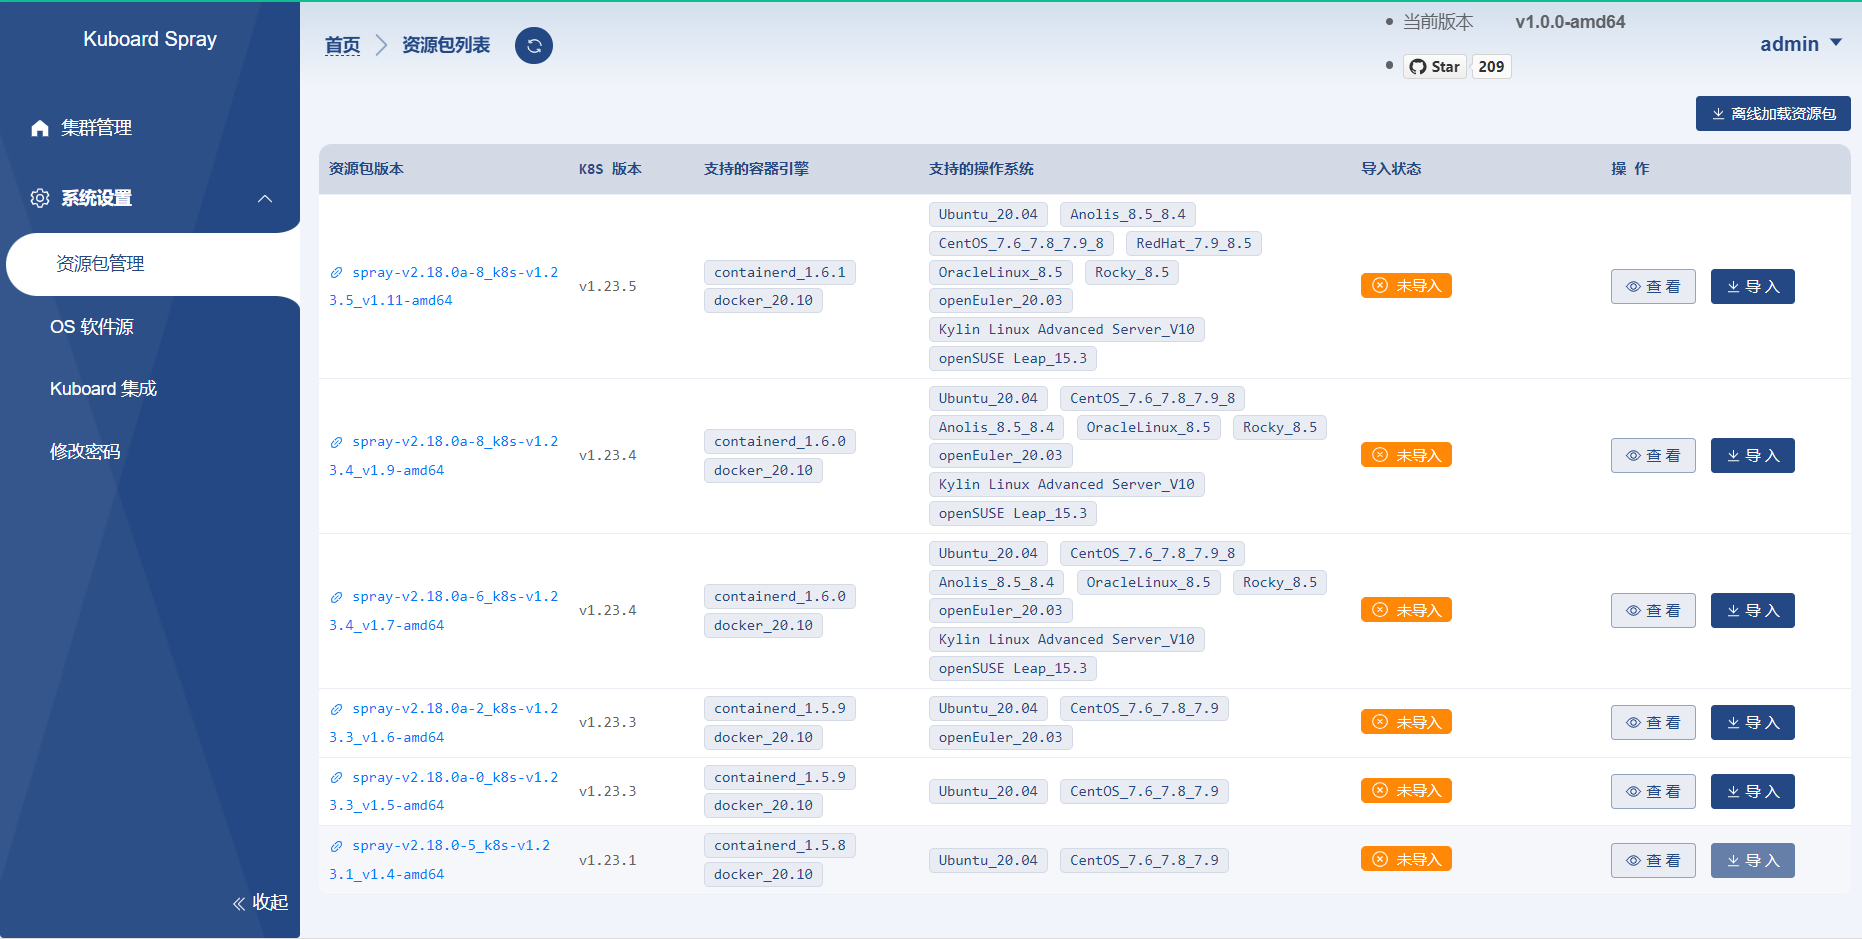Image resolution: width=1862 pixels, height=939 pixels.
Task: Click the 支持的容器引擎 column header
Action: pyautogui.click(x=756, y=169)
